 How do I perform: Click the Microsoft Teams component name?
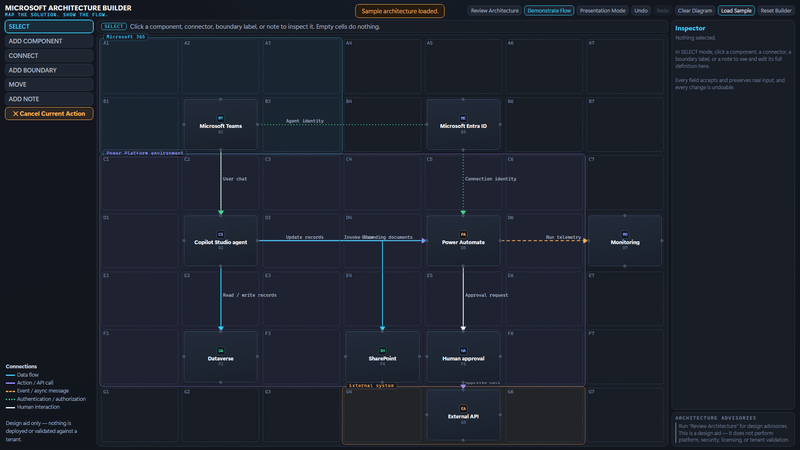[x=220, y=126]
